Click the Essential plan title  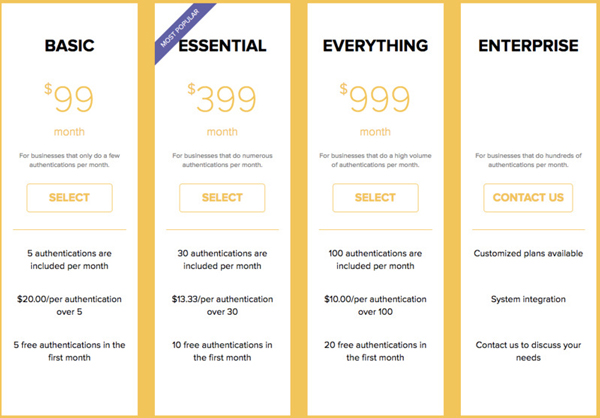tap(222, 46)
